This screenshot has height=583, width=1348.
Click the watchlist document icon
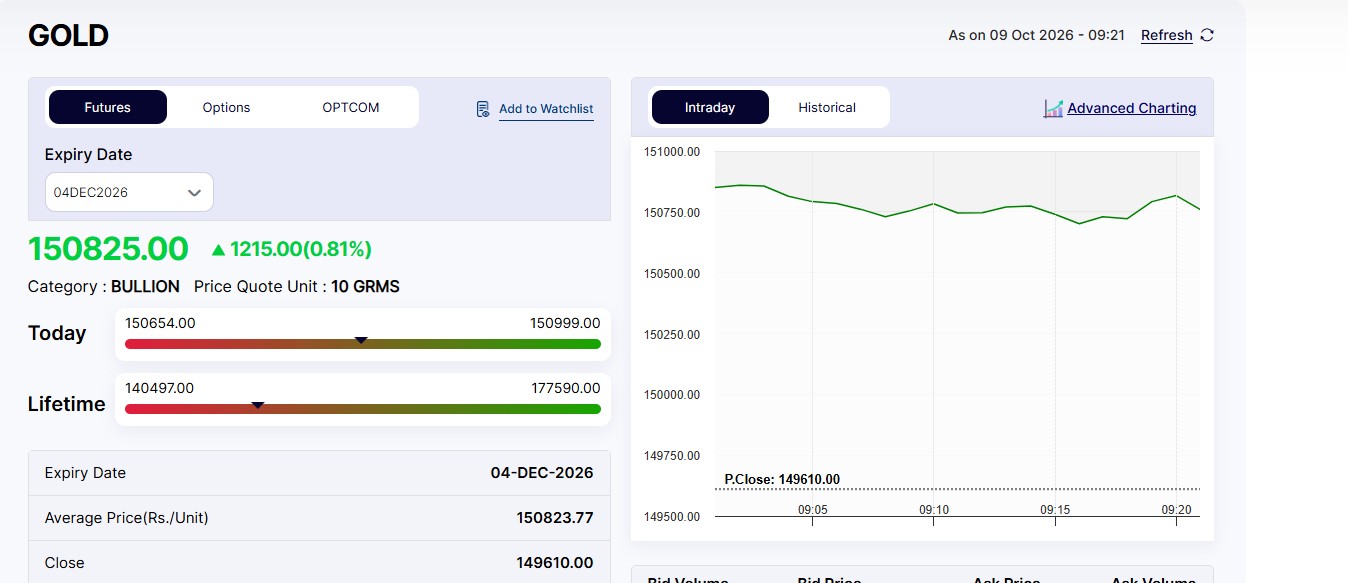click(x=483, y=109)
